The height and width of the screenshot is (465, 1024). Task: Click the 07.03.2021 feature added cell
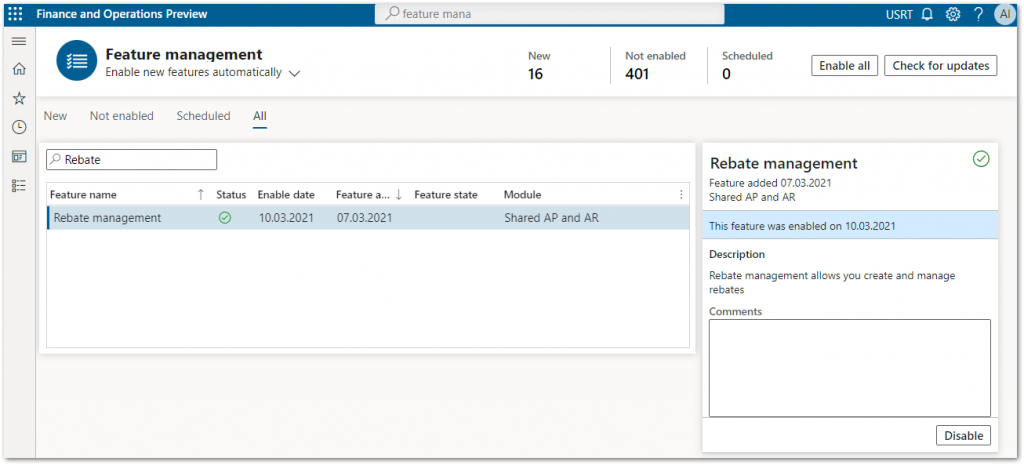tap(364, 218)
